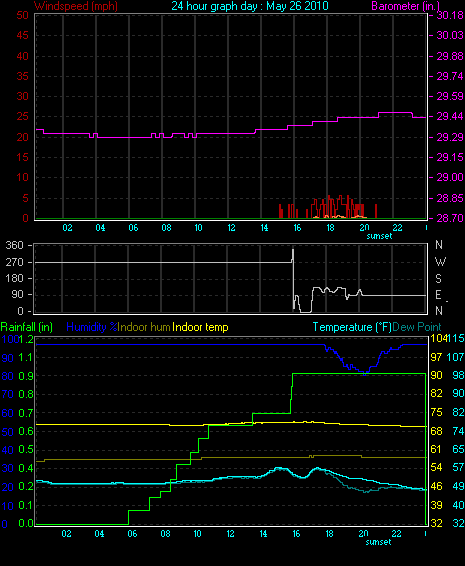The image size is (465, 566).
Task: Click the Barometer (in.) legend label
Action: click(x=405, y=6)
